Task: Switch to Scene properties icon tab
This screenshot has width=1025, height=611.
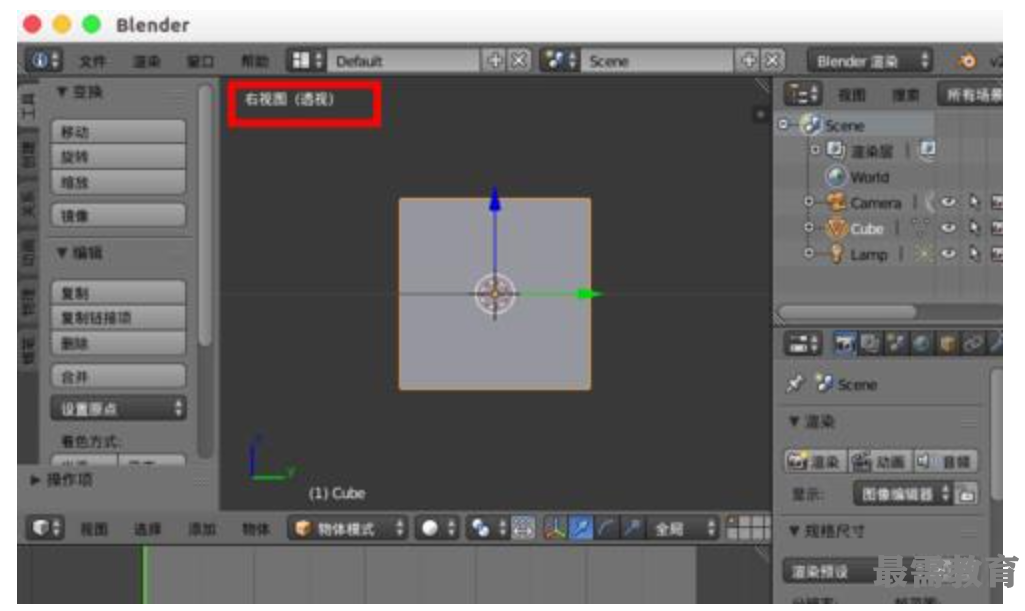Action: click(895, 343)
